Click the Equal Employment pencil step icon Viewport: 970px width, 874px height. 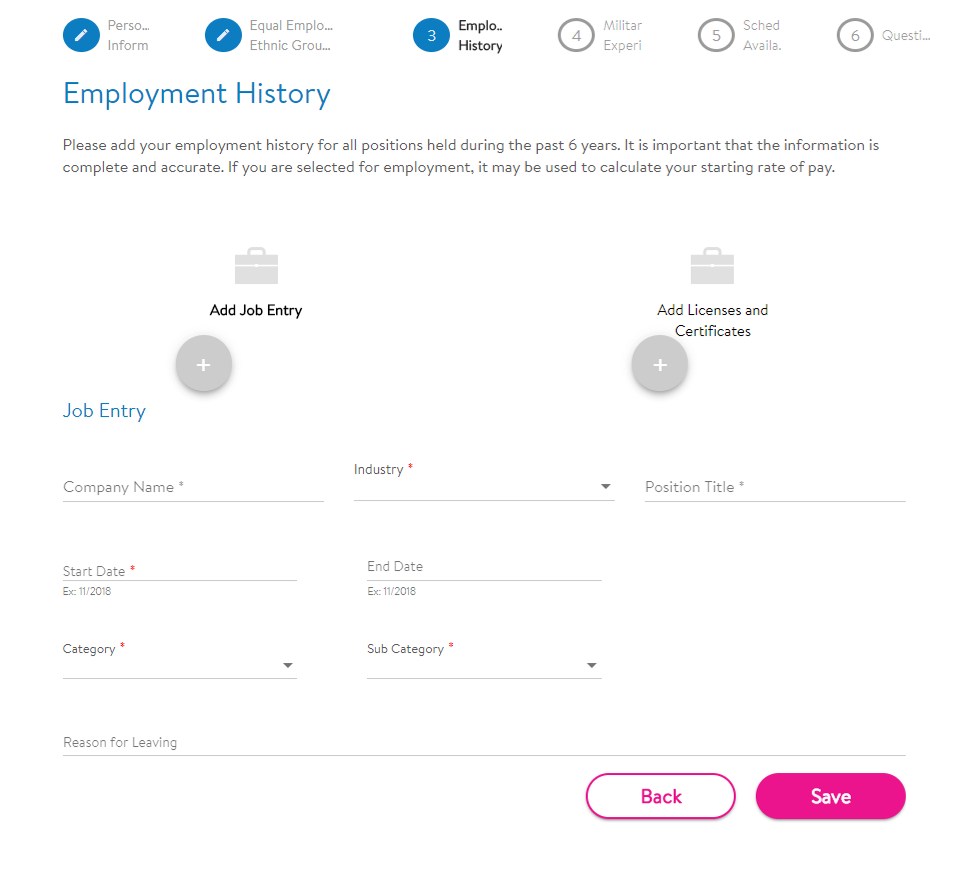pos(223,35)
